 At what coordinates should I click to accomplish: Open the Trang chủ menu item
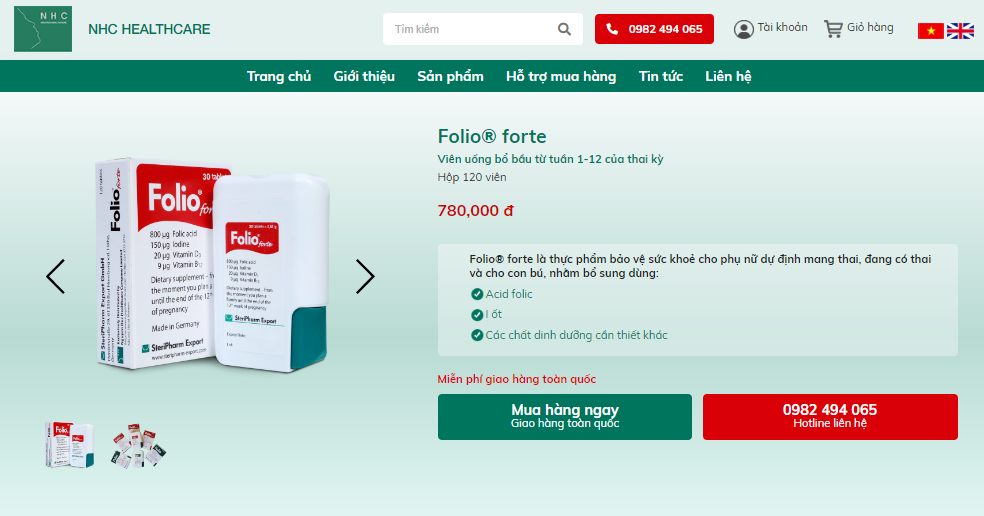coord(279,76)
